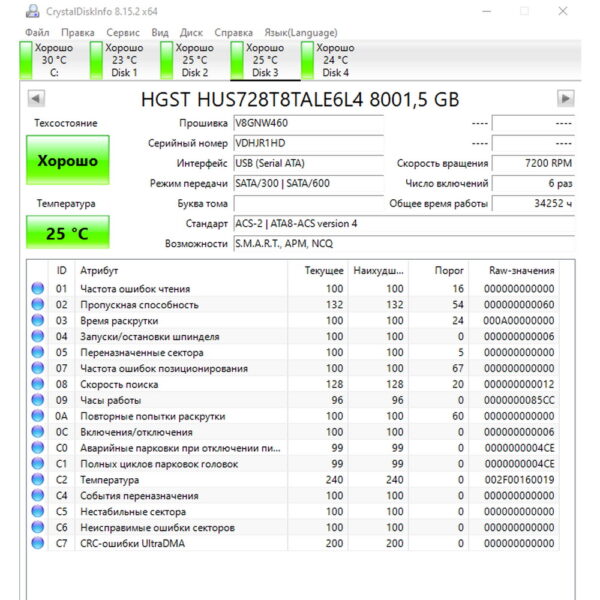Select raw value 000A00000000

(x=518, y=321)
